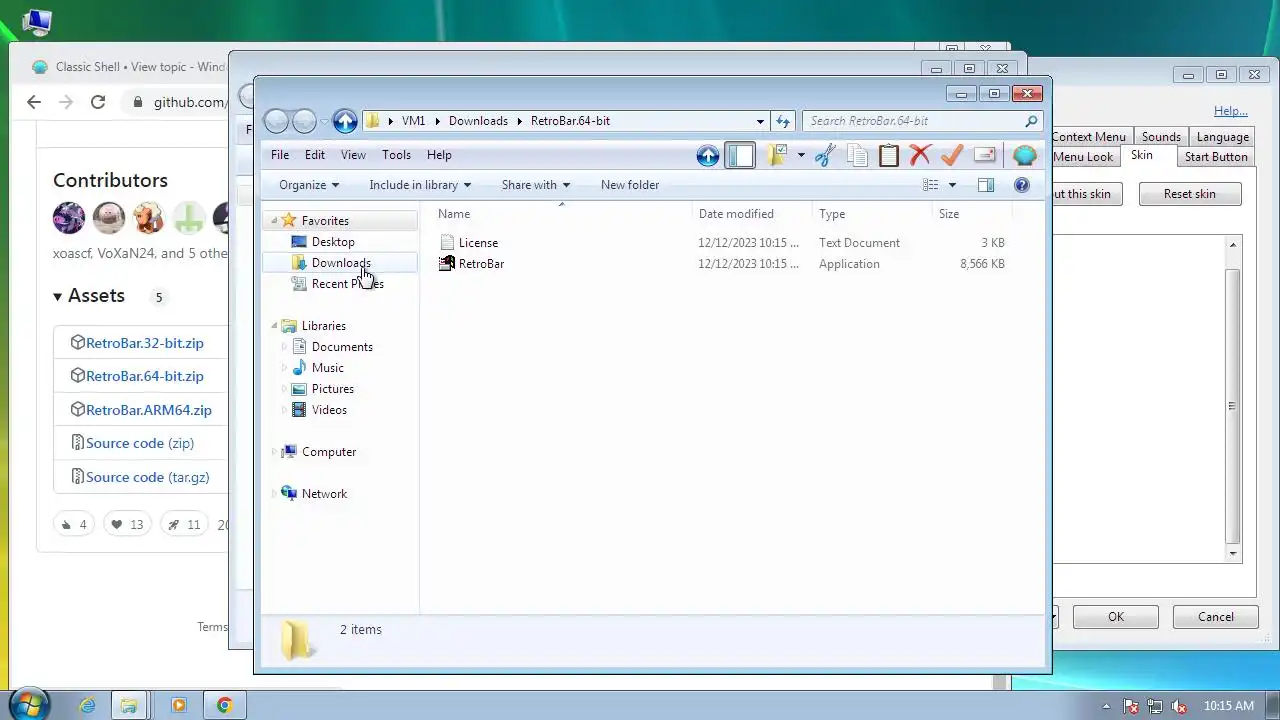1280x720 pixels.
Task: Click the blue Help question mark icon
Action: [1022, 185]
